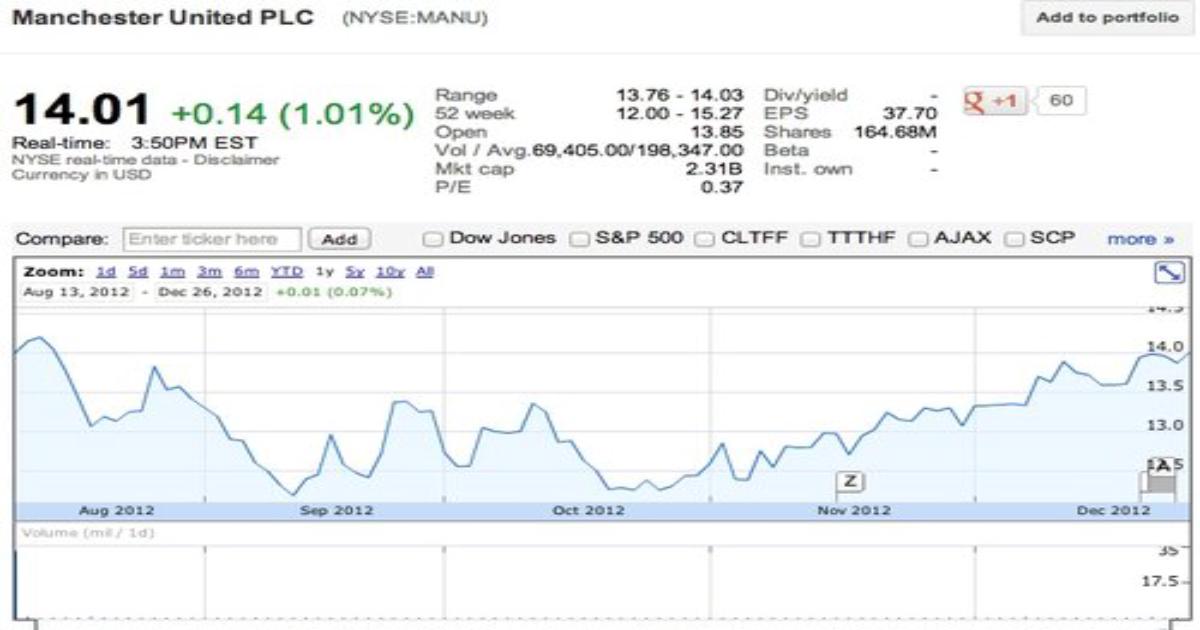The image size is (1200, 630).
Task: Click the +1 count of 60
Action: 1060,102
